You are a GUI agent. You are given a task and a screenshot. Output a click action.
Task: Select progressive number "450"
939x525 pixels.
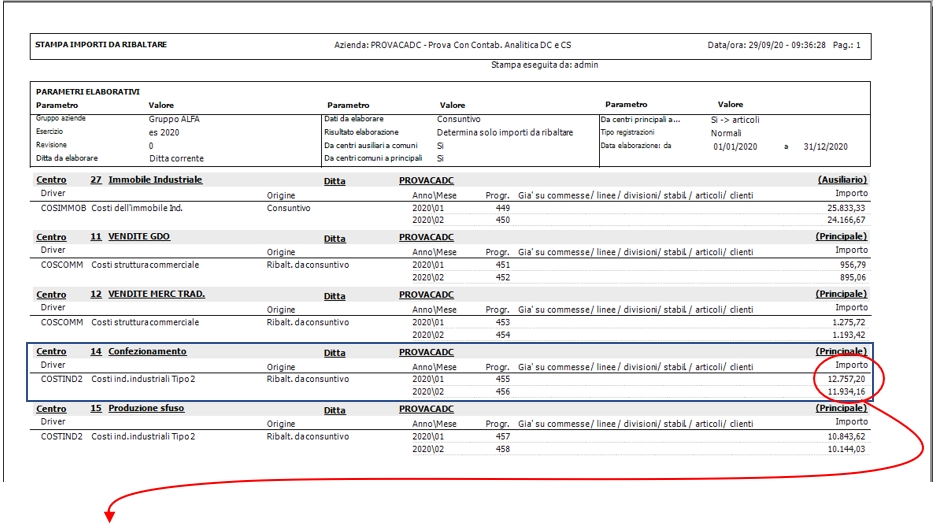[x=503, y=220]
